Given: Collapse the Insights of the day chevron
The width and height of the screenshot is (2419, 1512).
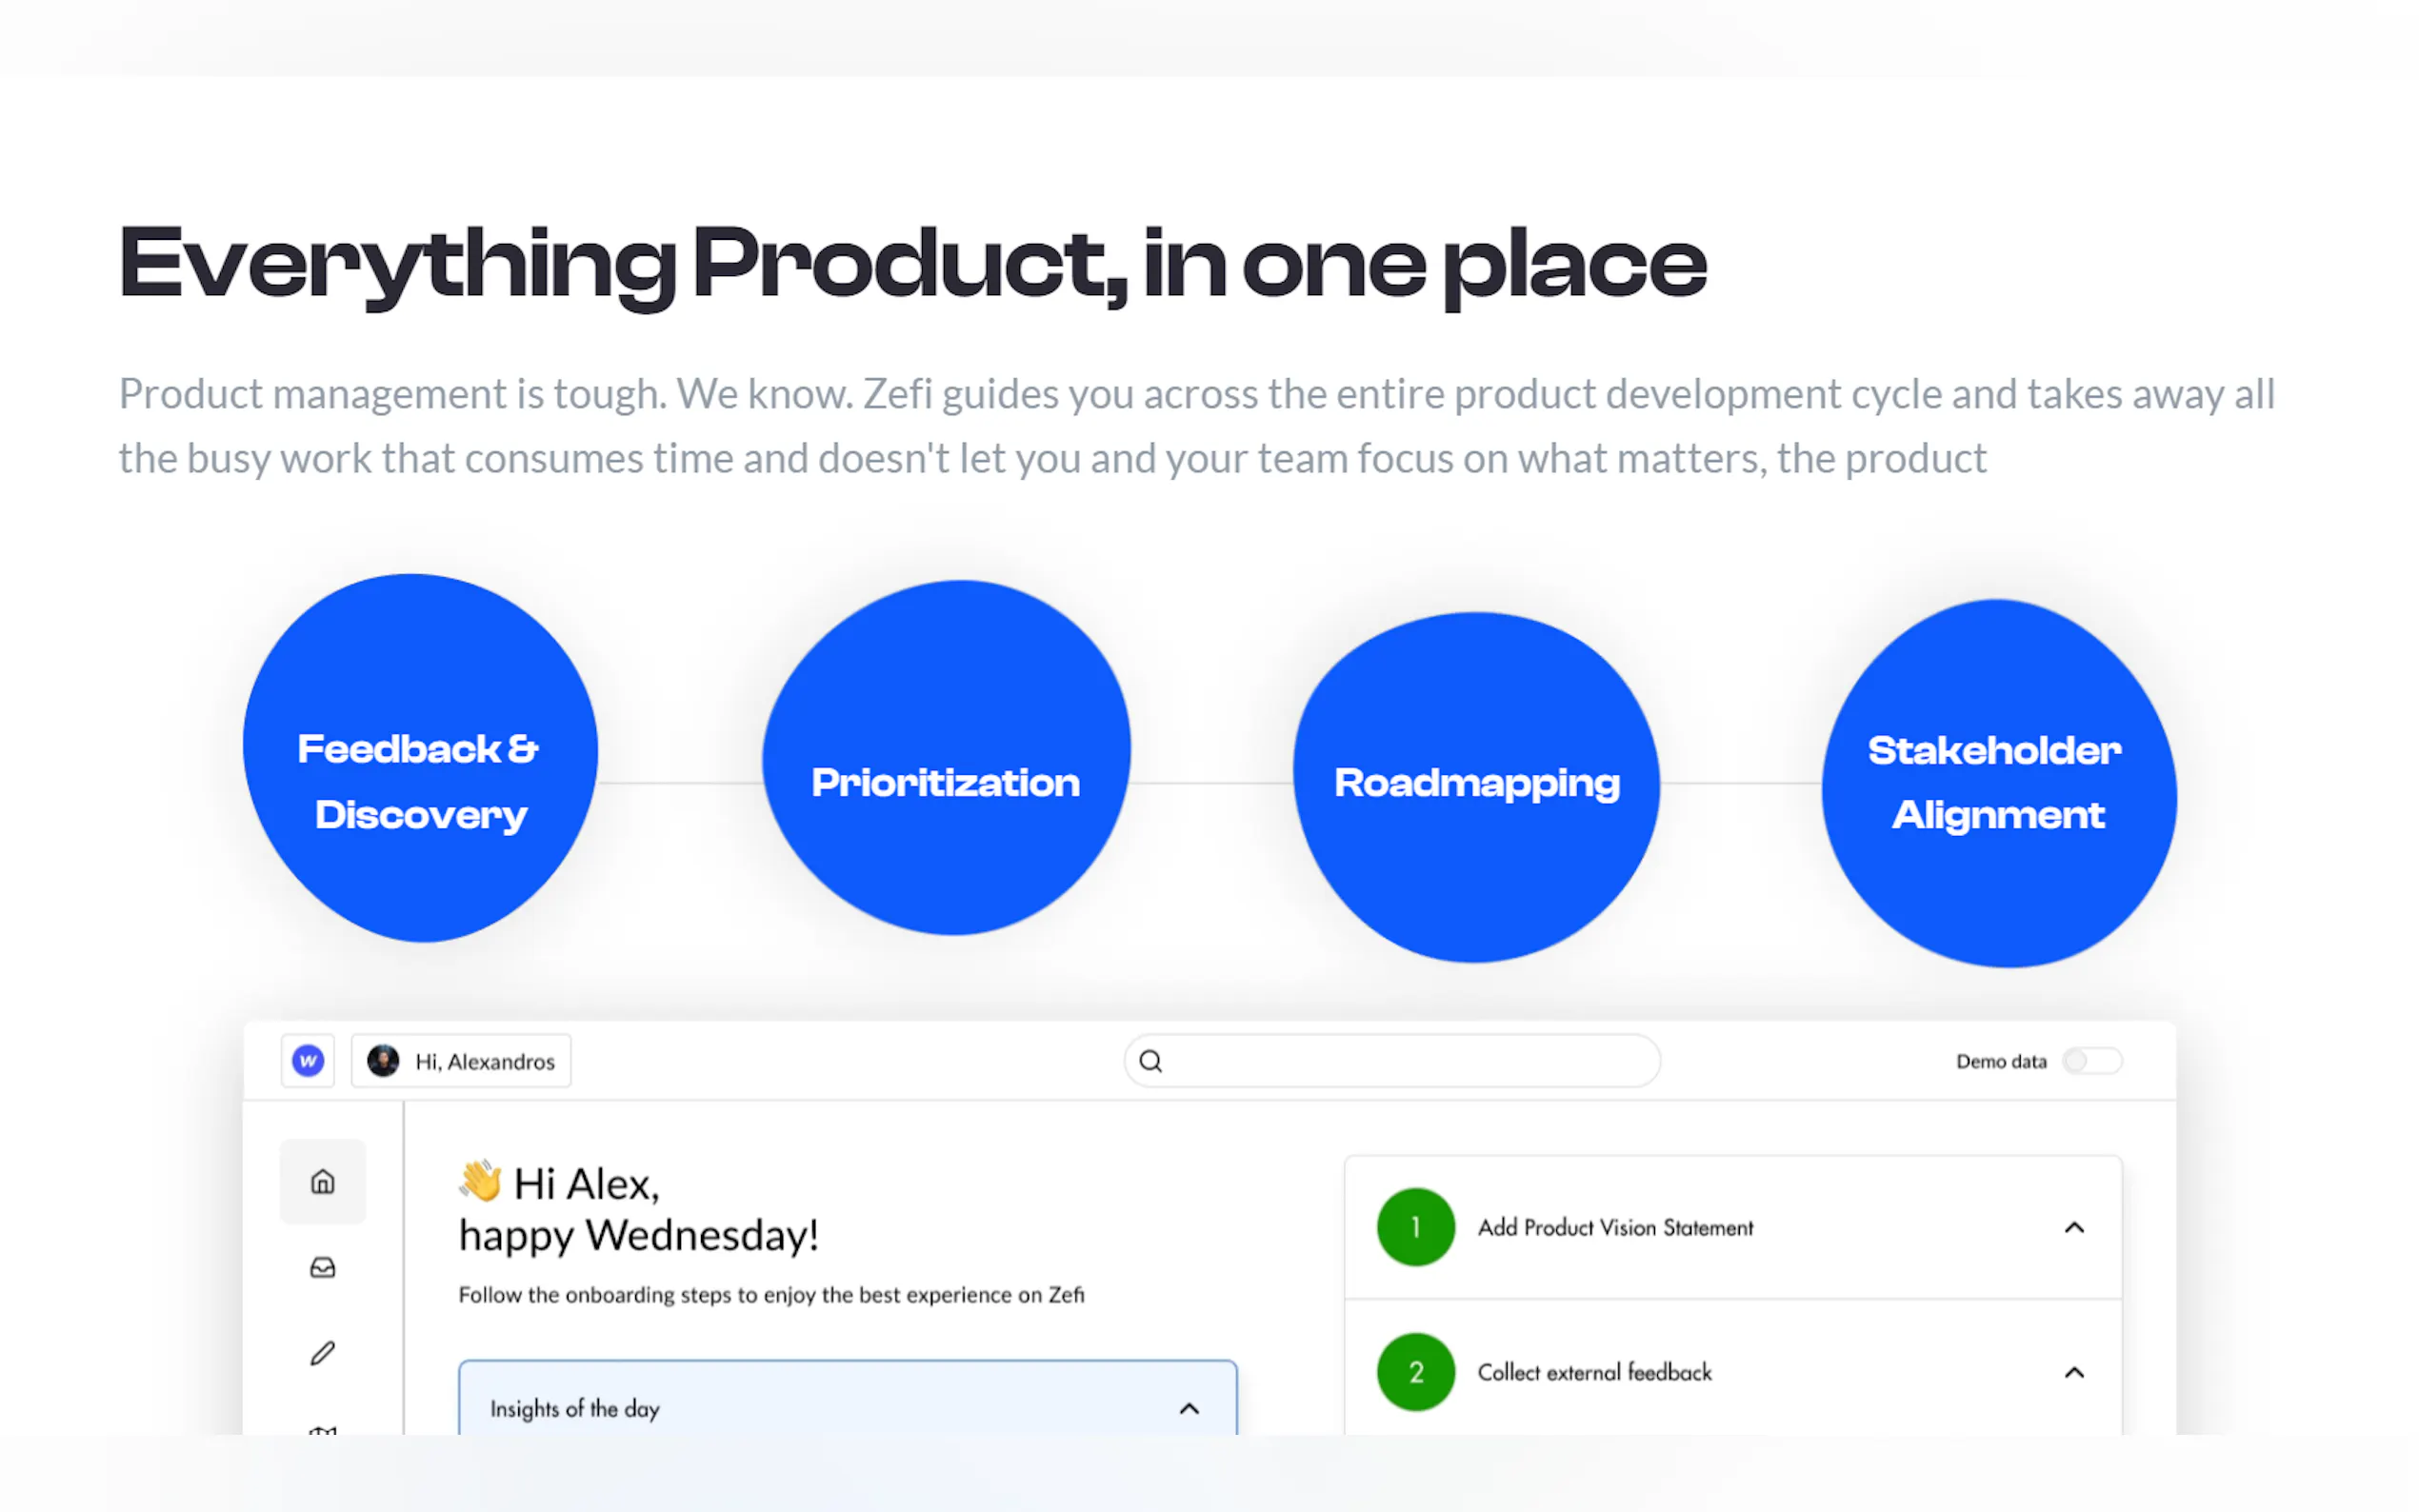Looking at the screenshot, I should pos(1189,1409).
